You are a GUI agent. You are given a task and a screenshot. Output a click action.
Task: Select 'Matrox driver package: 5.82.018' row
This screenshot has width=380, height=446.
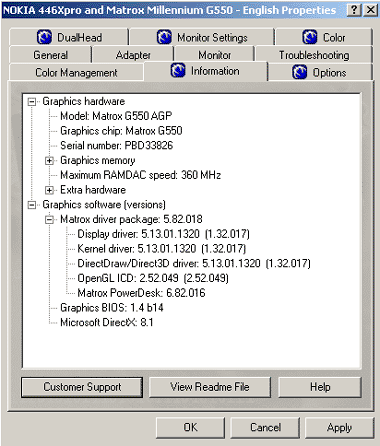click(131, 219)
